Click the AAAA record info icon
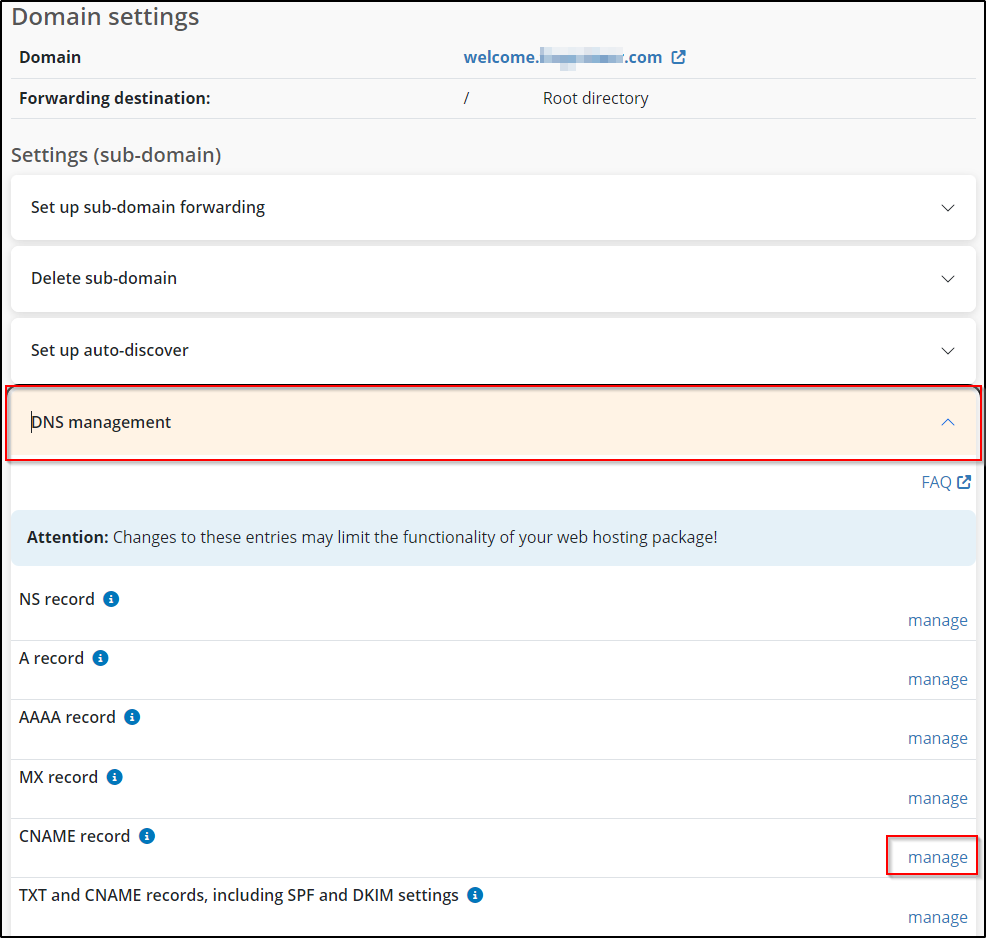The height and width of the screenshot is (938, 986). click(132, 717)
